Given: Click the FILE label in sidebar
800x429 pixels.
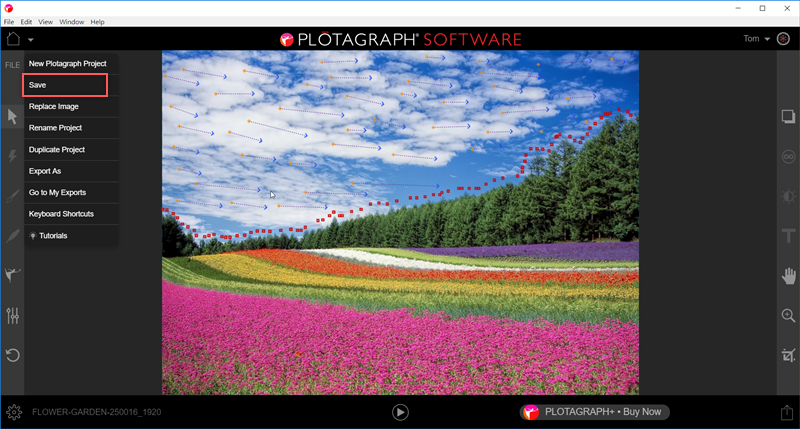Looking at the screenshot, I should point(12,65).
